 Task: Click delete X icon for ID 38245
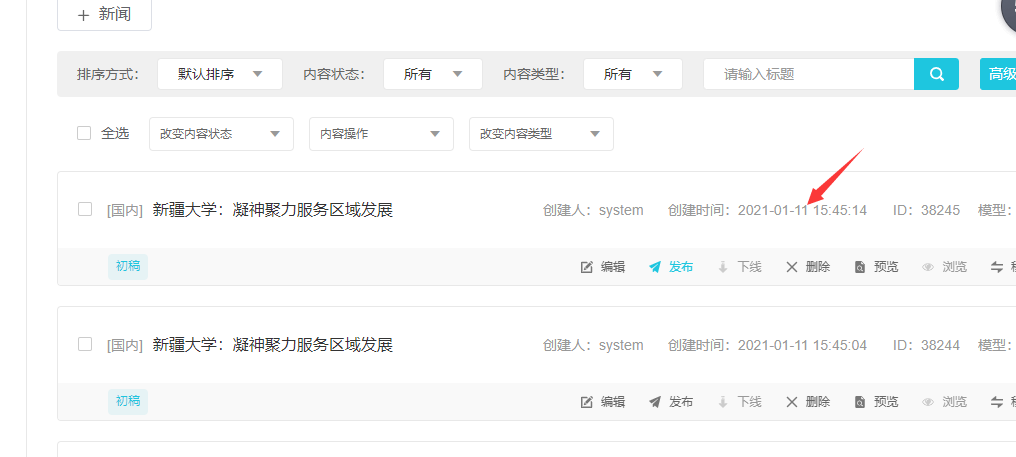(x=792, y=267)
